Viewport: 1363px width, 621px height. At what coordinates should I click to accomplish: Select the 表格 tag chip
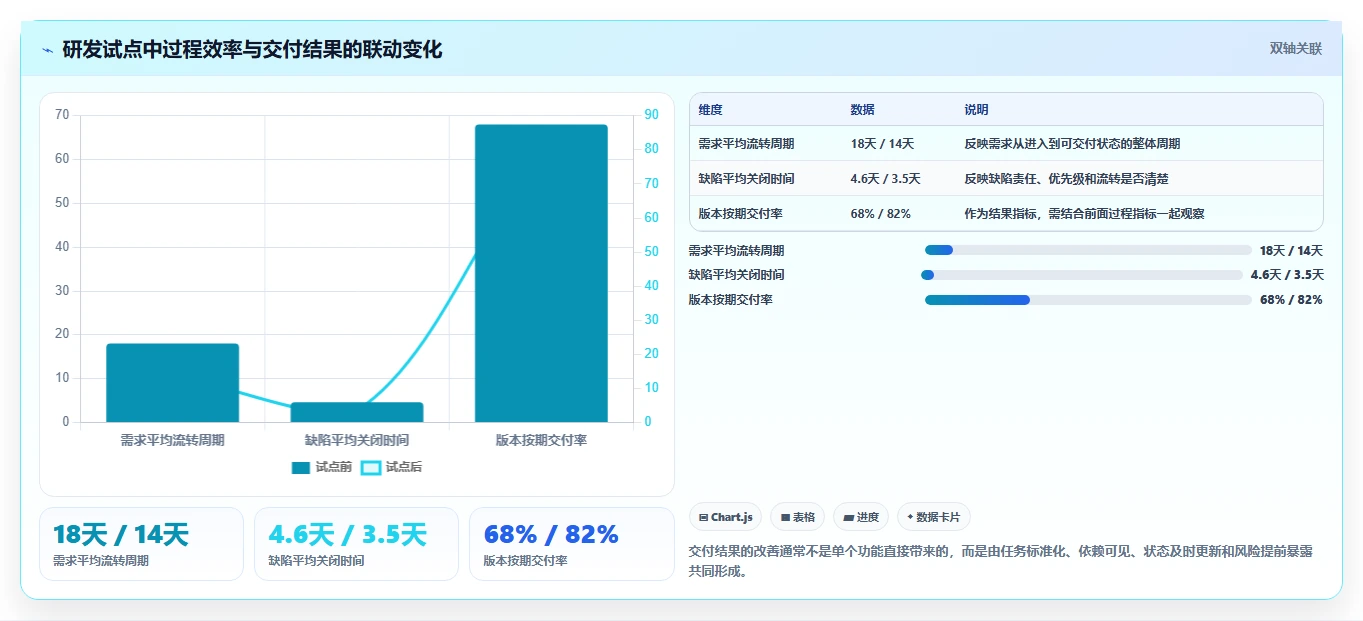798,517
